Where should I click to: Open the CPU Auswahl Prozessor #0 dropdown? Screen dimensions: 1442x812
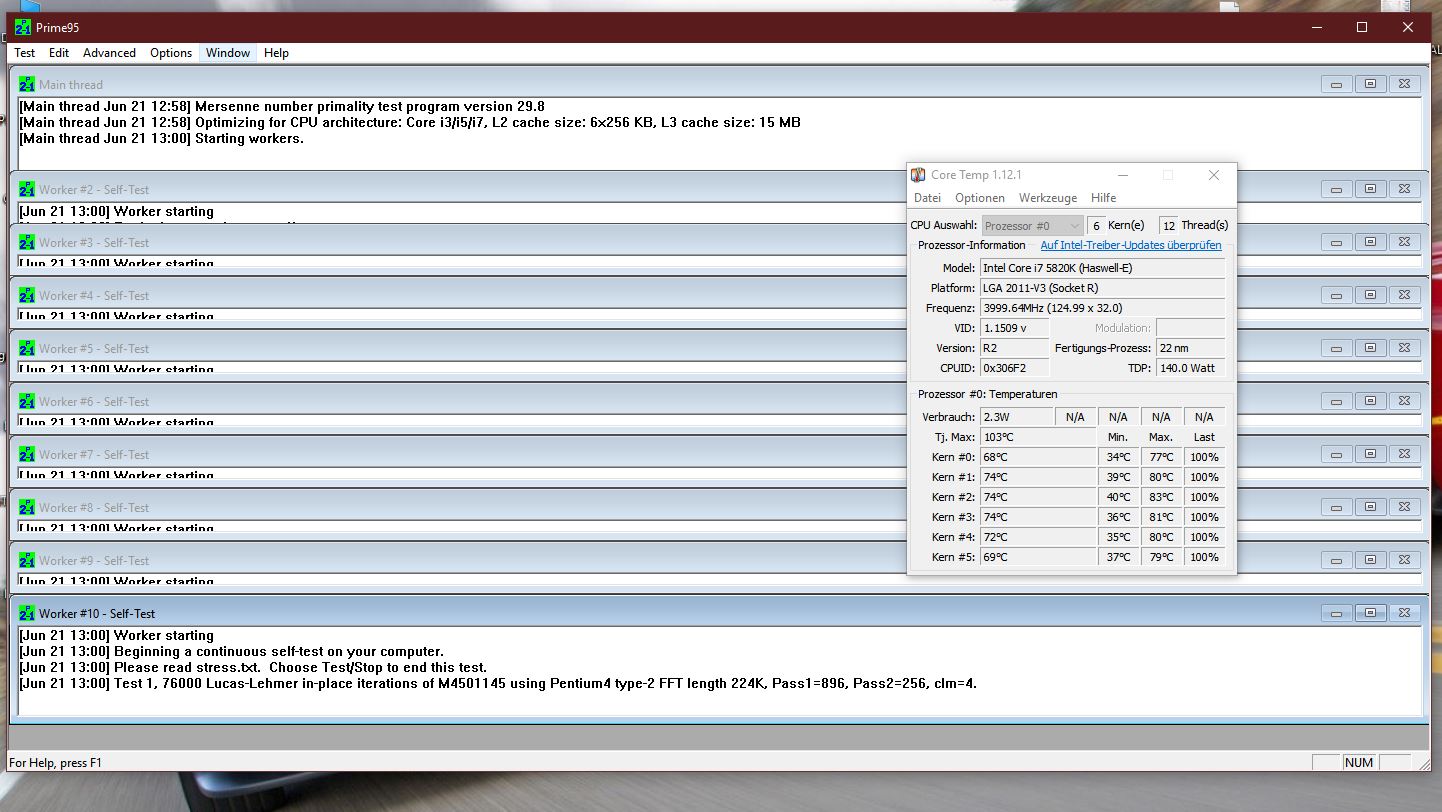[1032, 226]
